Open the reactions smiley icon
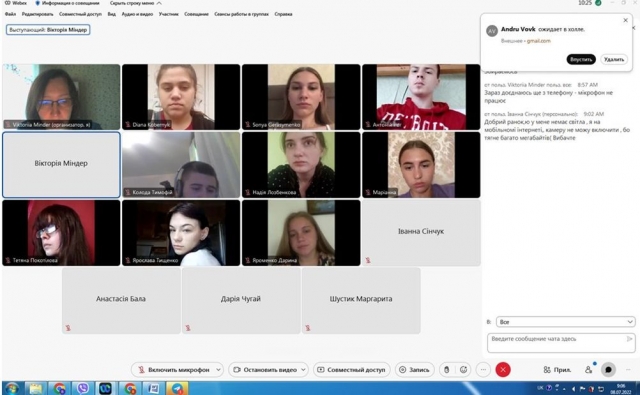 (463, 370)
